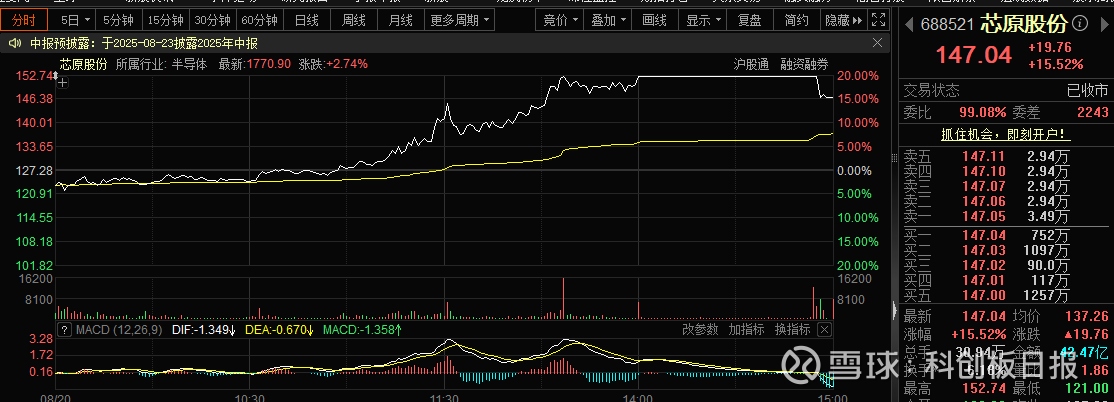This screenshot has width=1114, height=402.
Task: Toggle full-screen chart view icon
Action: click(x=878, y=20)
